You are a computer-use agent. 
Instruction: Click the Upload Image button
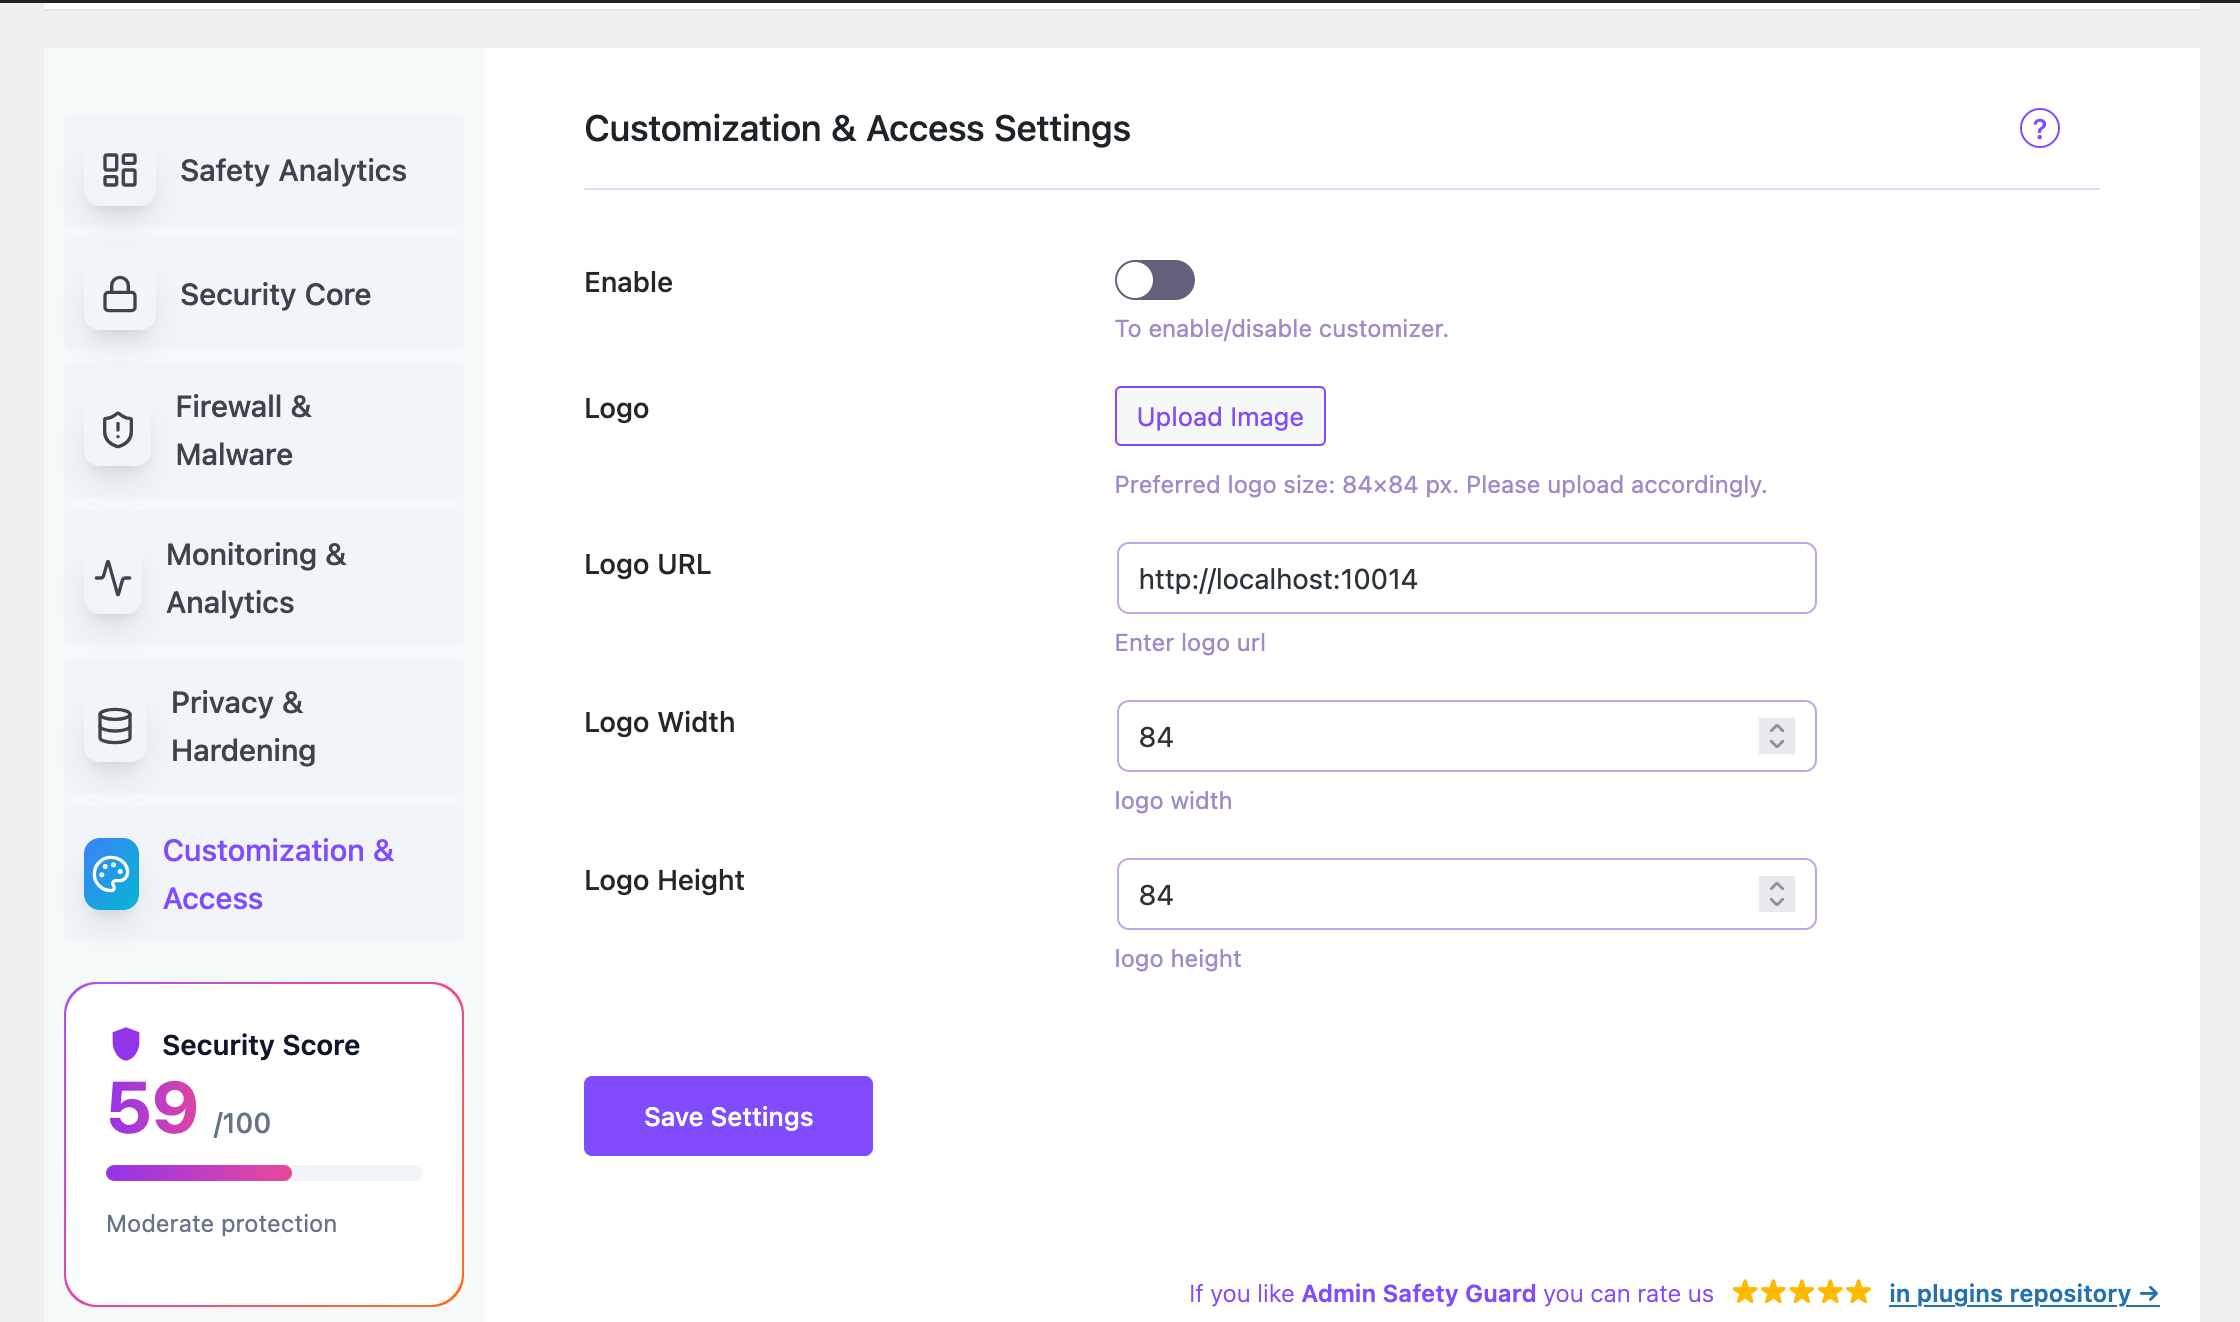click(1220, 416)
